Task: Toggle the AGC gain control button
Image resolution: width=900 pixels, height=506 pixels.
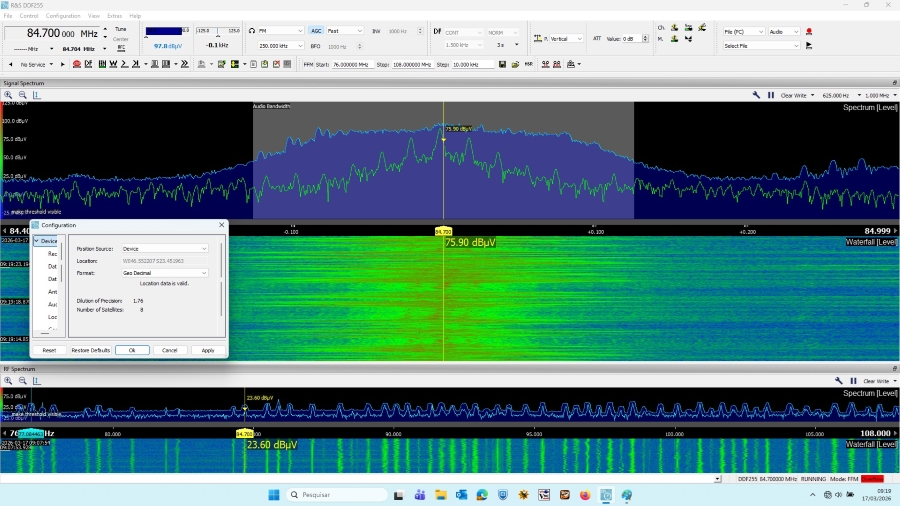Action: point(316,31)
